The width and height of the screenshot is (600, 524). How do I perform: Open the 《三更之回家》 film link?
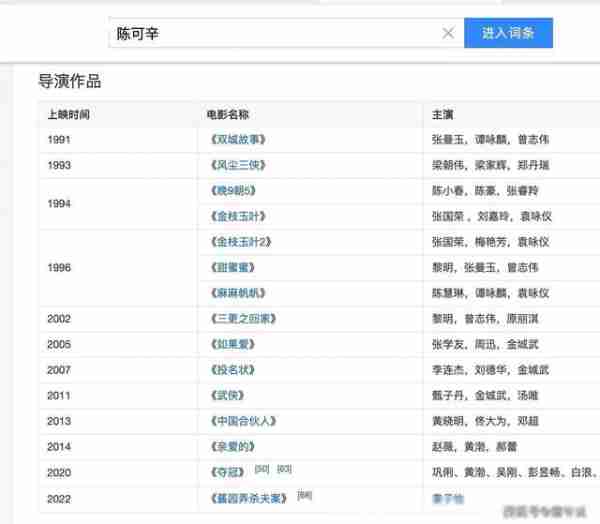[243, 318]
